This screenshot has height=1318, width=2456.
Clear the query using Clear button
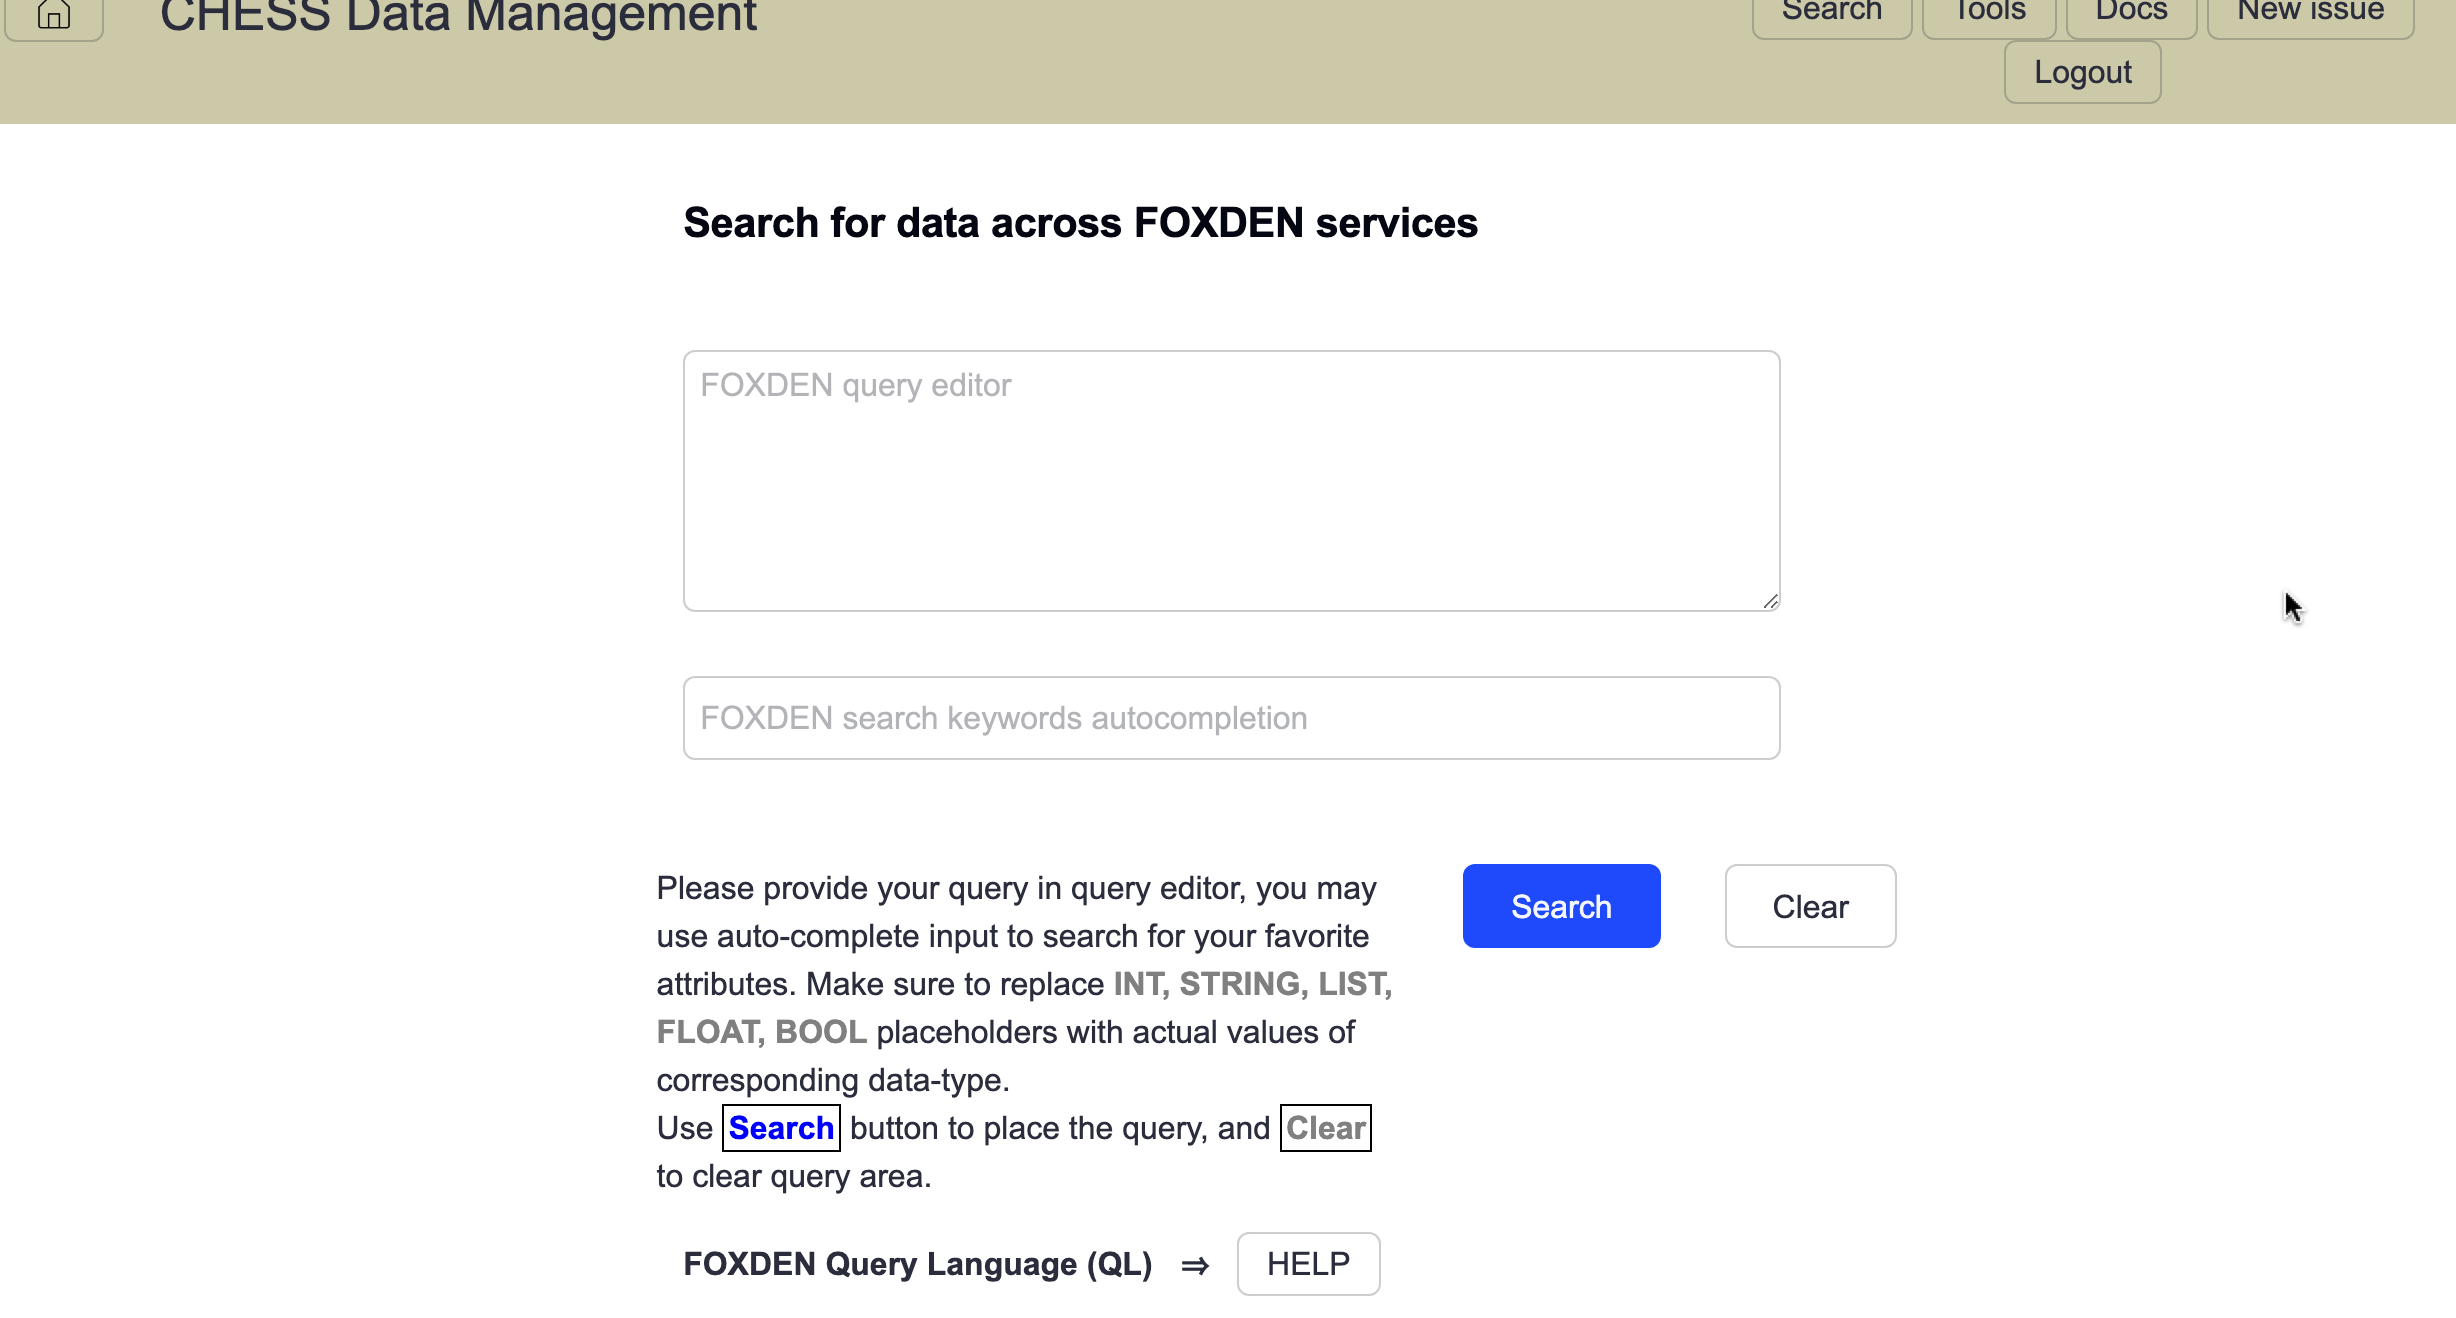[x=1810, y=906]
